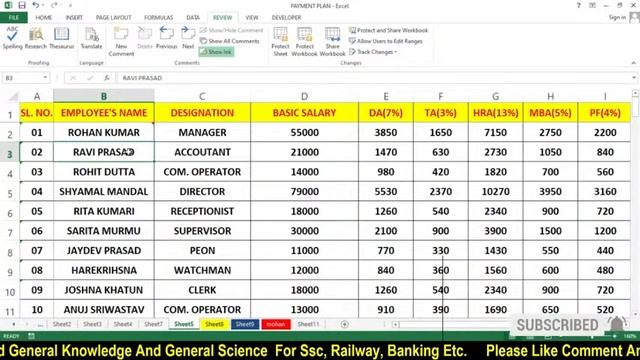The width and height of the screenshot is (640, 360).
Task: Select cell JOSHNA KHATUN
Action: coord(104,290)
